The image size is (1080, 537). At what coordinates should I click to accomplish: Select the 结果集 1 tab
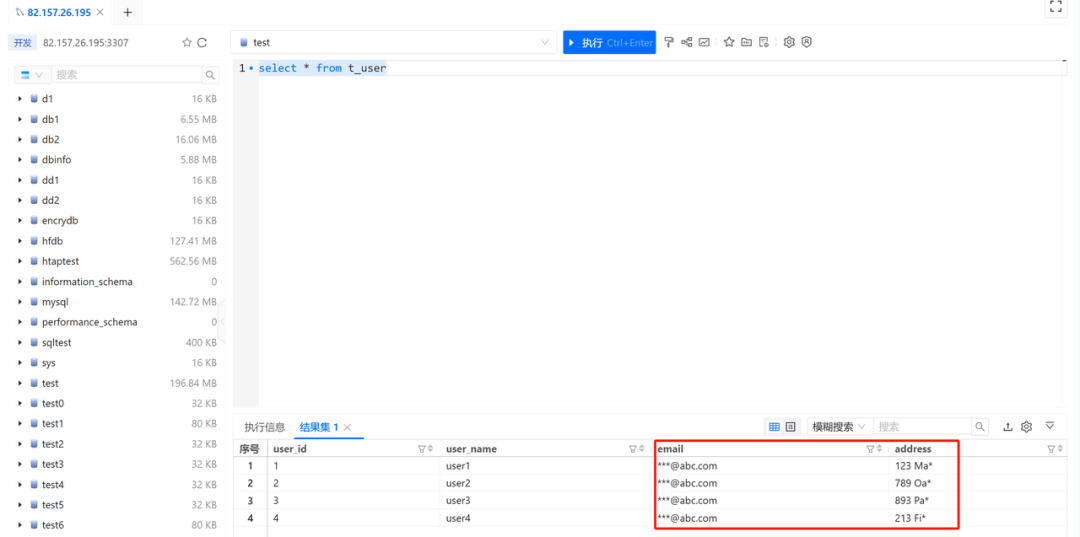click(x=319, y=427)
